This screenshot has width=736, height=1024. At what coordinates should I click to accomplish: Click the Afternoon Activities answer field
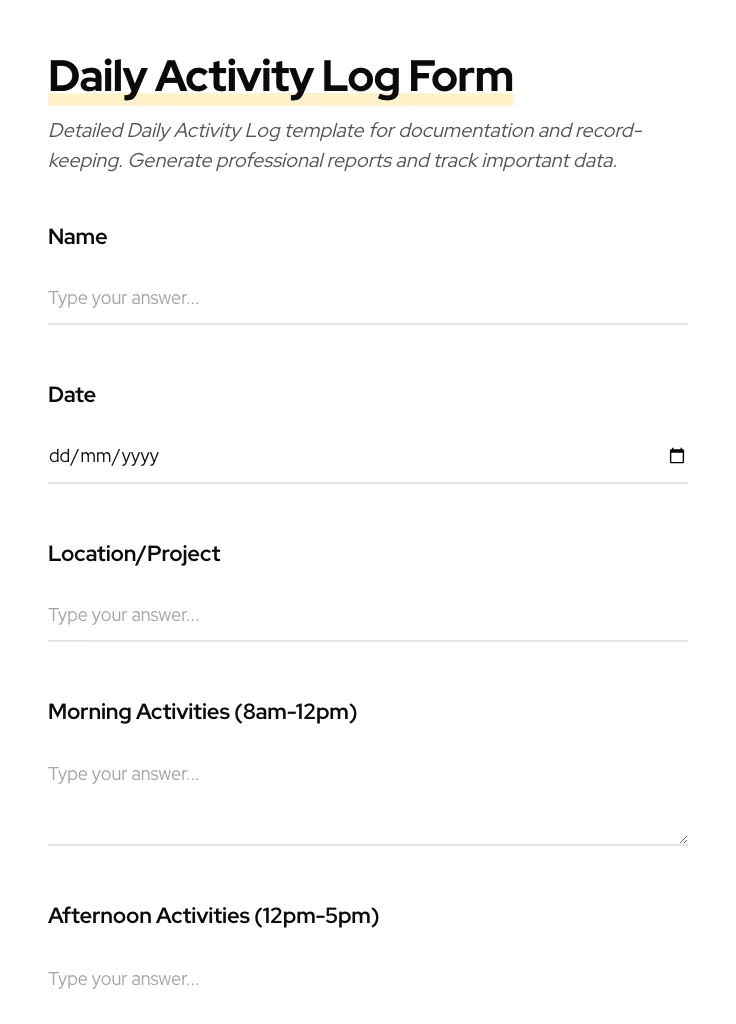pos(367,979)
